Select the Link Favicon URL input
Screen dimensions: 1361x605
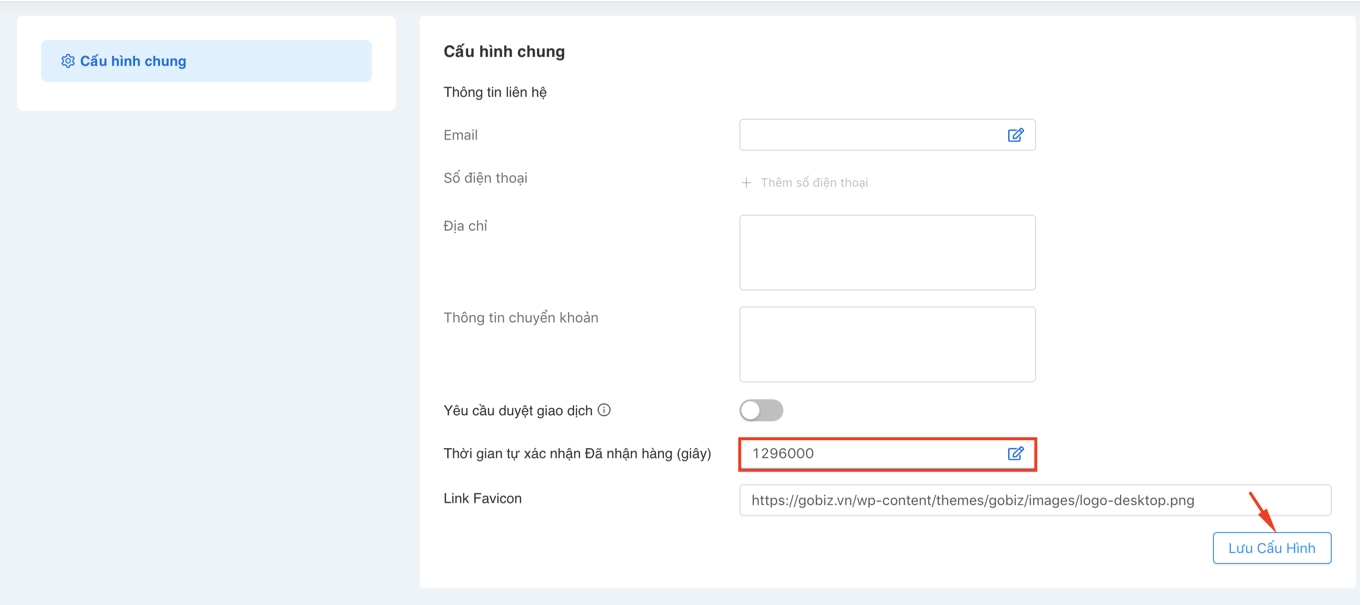tap(1034, 500)
